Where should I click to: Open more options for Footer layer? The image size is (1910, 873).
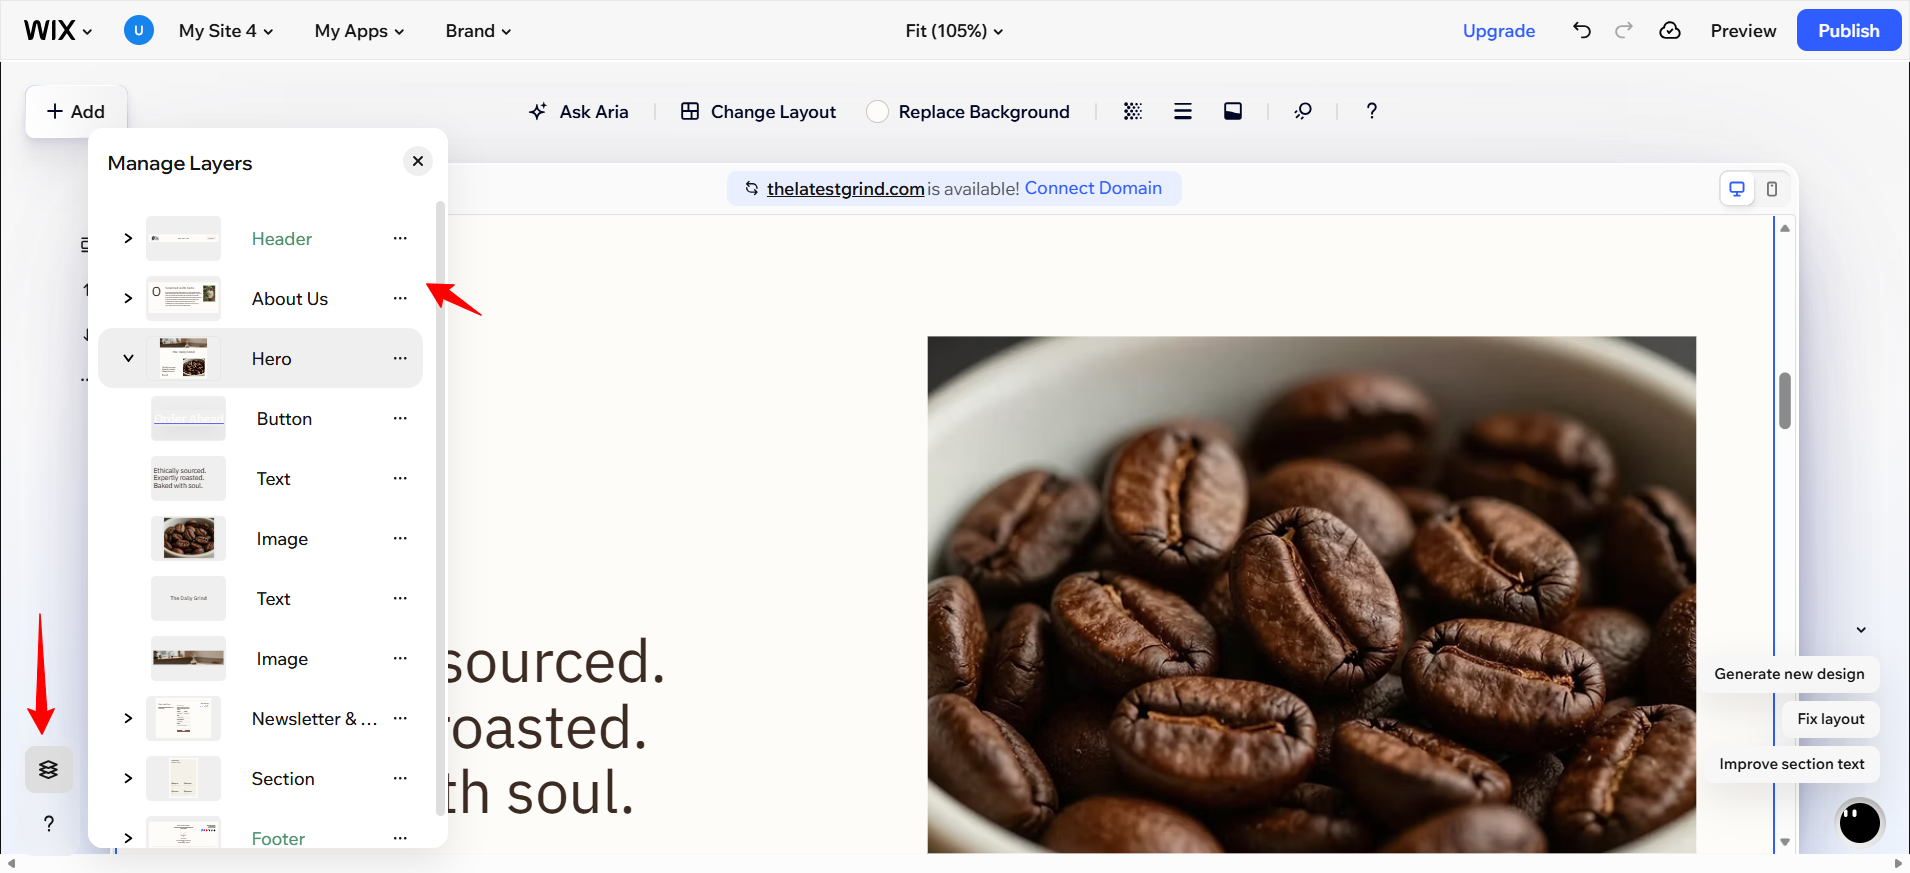coord(400,838)
